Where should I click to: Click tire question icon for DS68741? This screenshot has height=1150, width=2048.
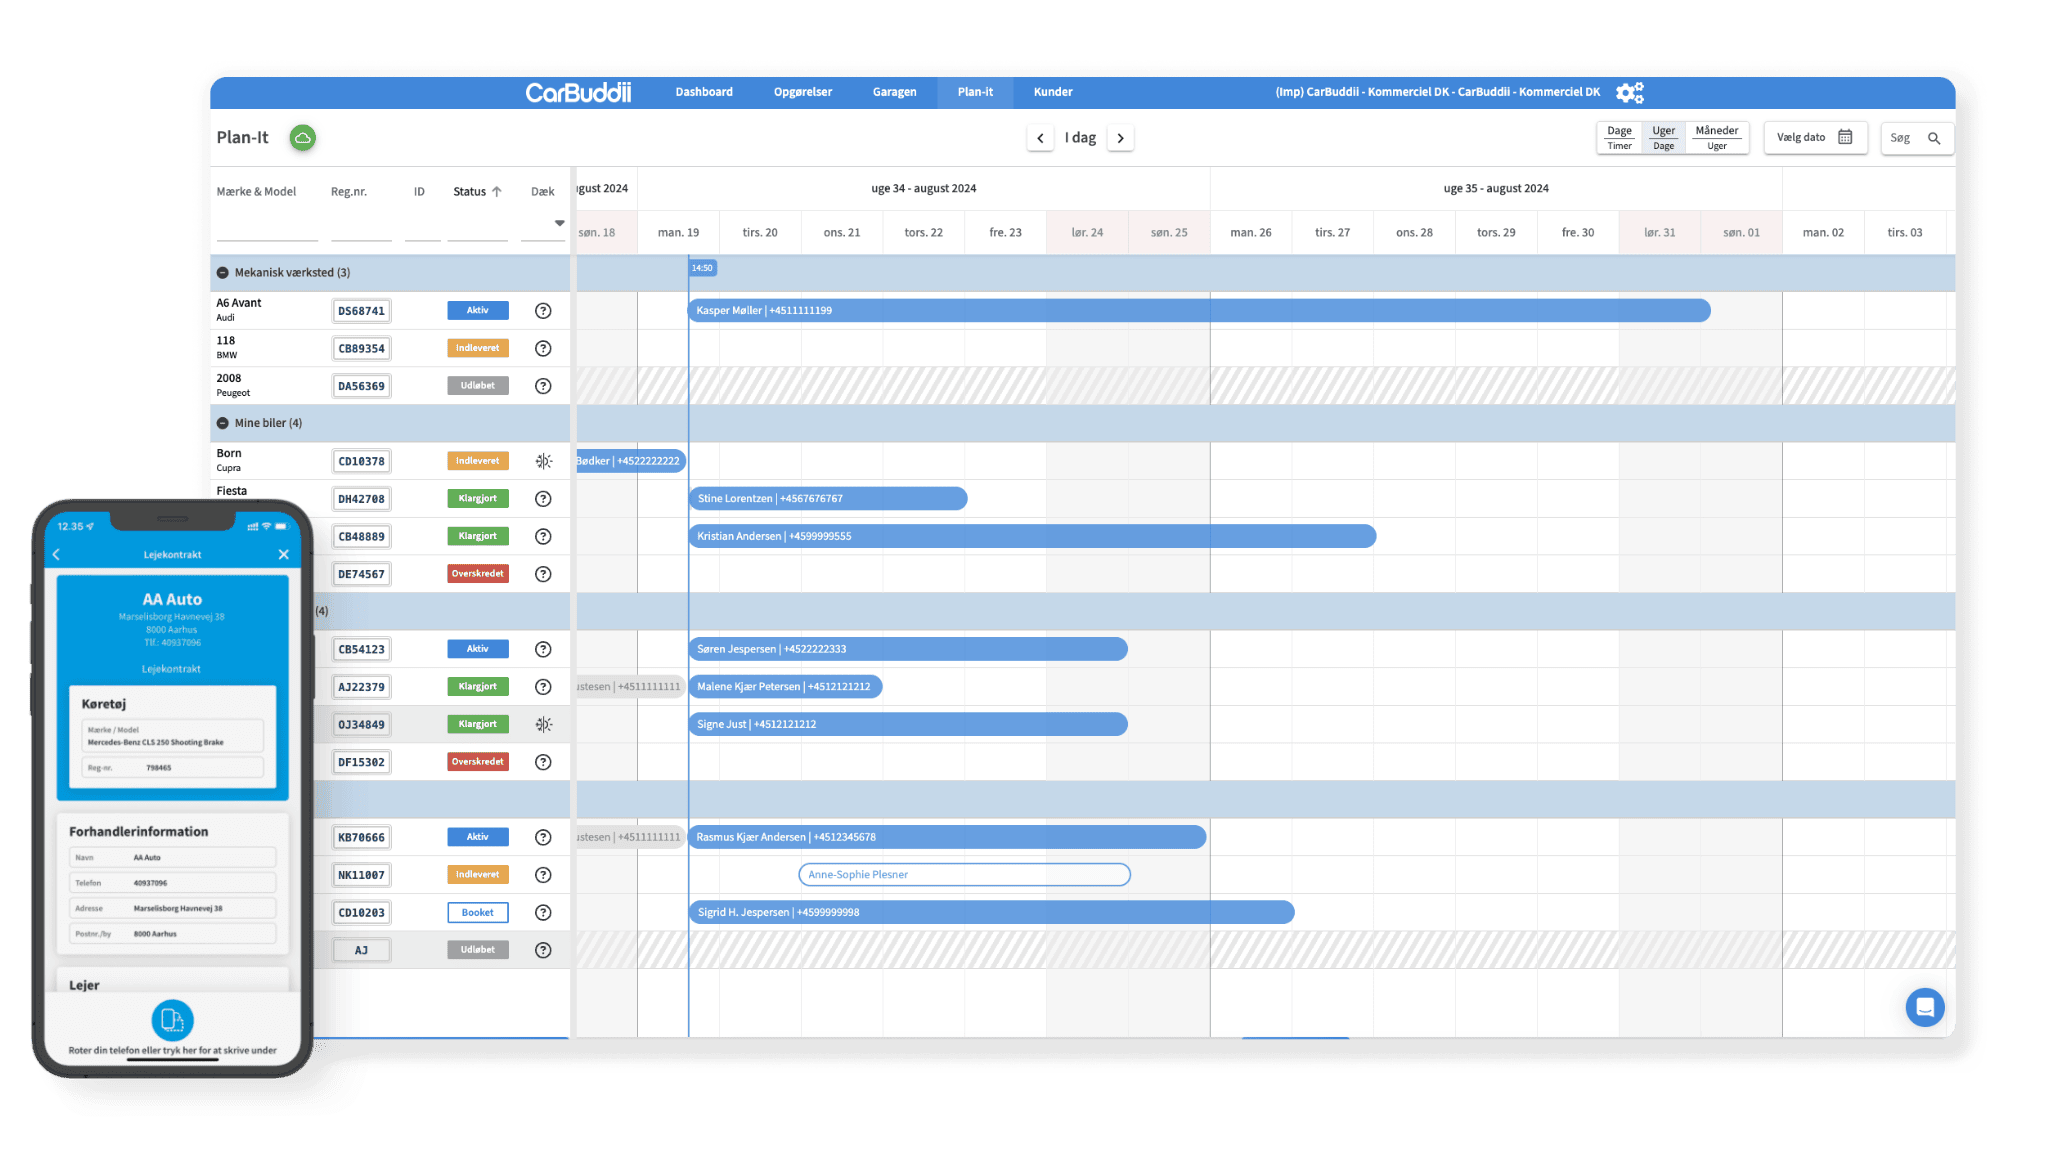(543, 311)
